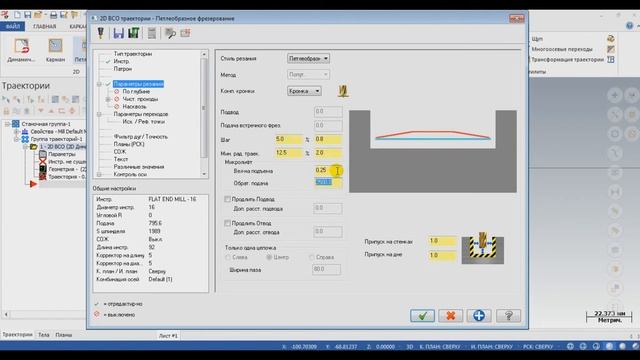Select Насквозь in dialog tree
Screen dimensions: 640x360
tap(134, 107)
